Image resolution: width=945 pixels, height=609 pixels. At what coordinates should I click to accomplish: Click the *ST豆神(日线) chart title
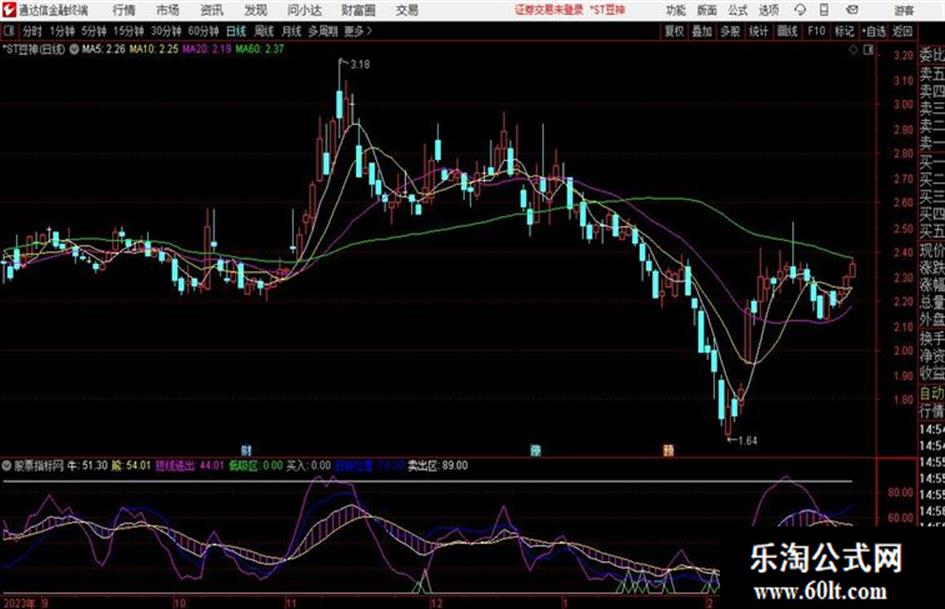[x=34, y=49]
